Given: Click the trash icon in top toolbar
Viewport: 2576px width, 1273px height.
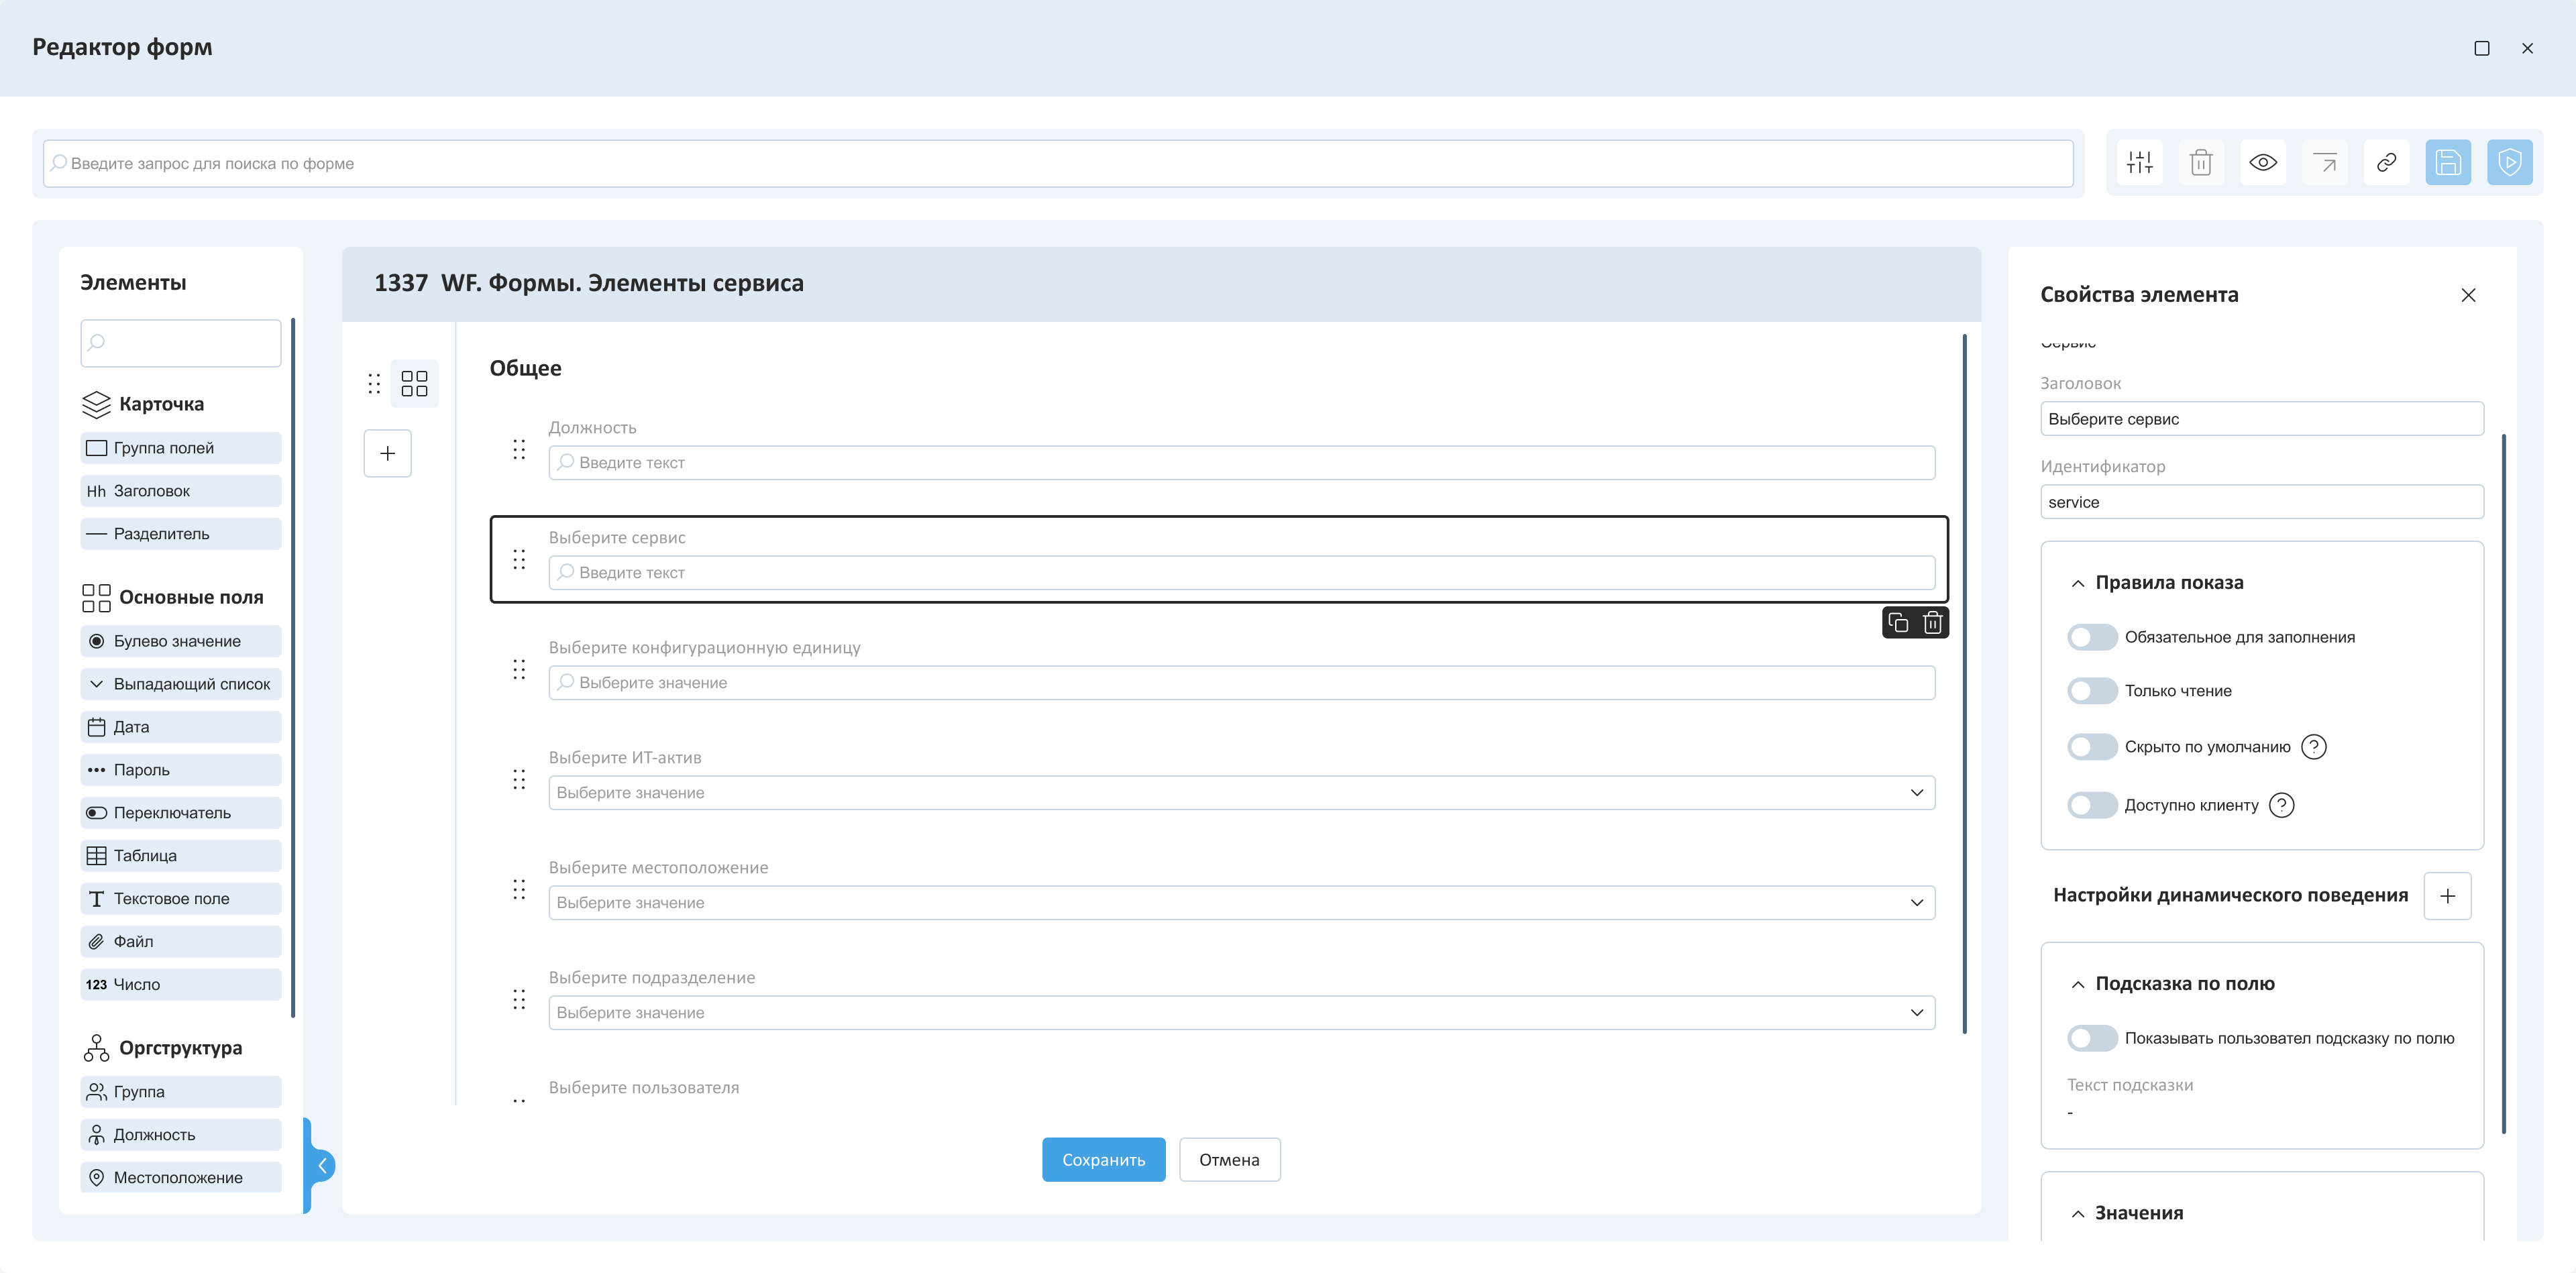Looking at the screenshot, I should (2201, 163).
